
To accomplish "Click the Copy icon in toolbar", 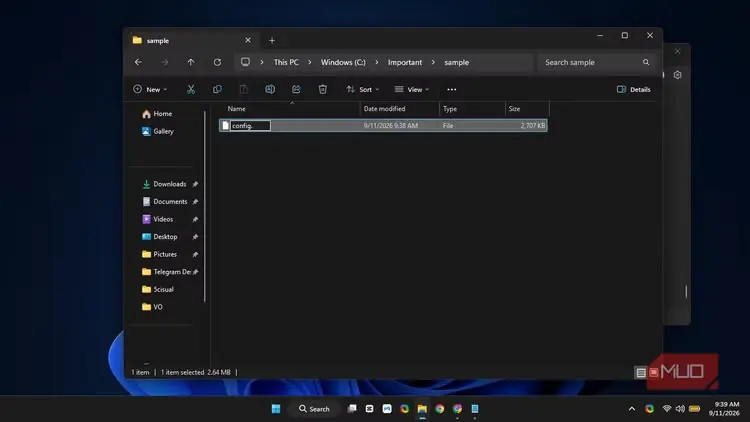I will (217, 89).
